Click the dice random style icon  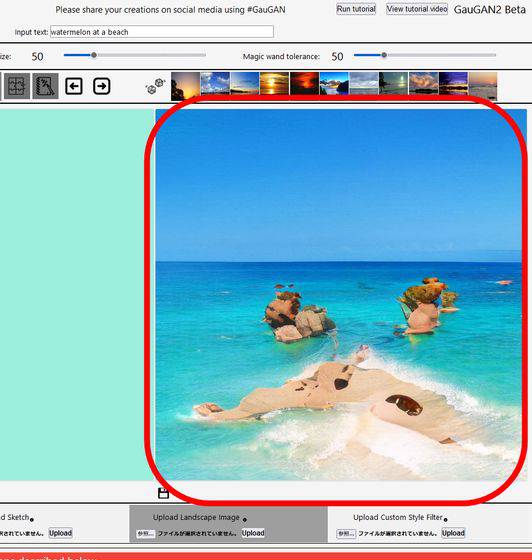pos(156,86)
